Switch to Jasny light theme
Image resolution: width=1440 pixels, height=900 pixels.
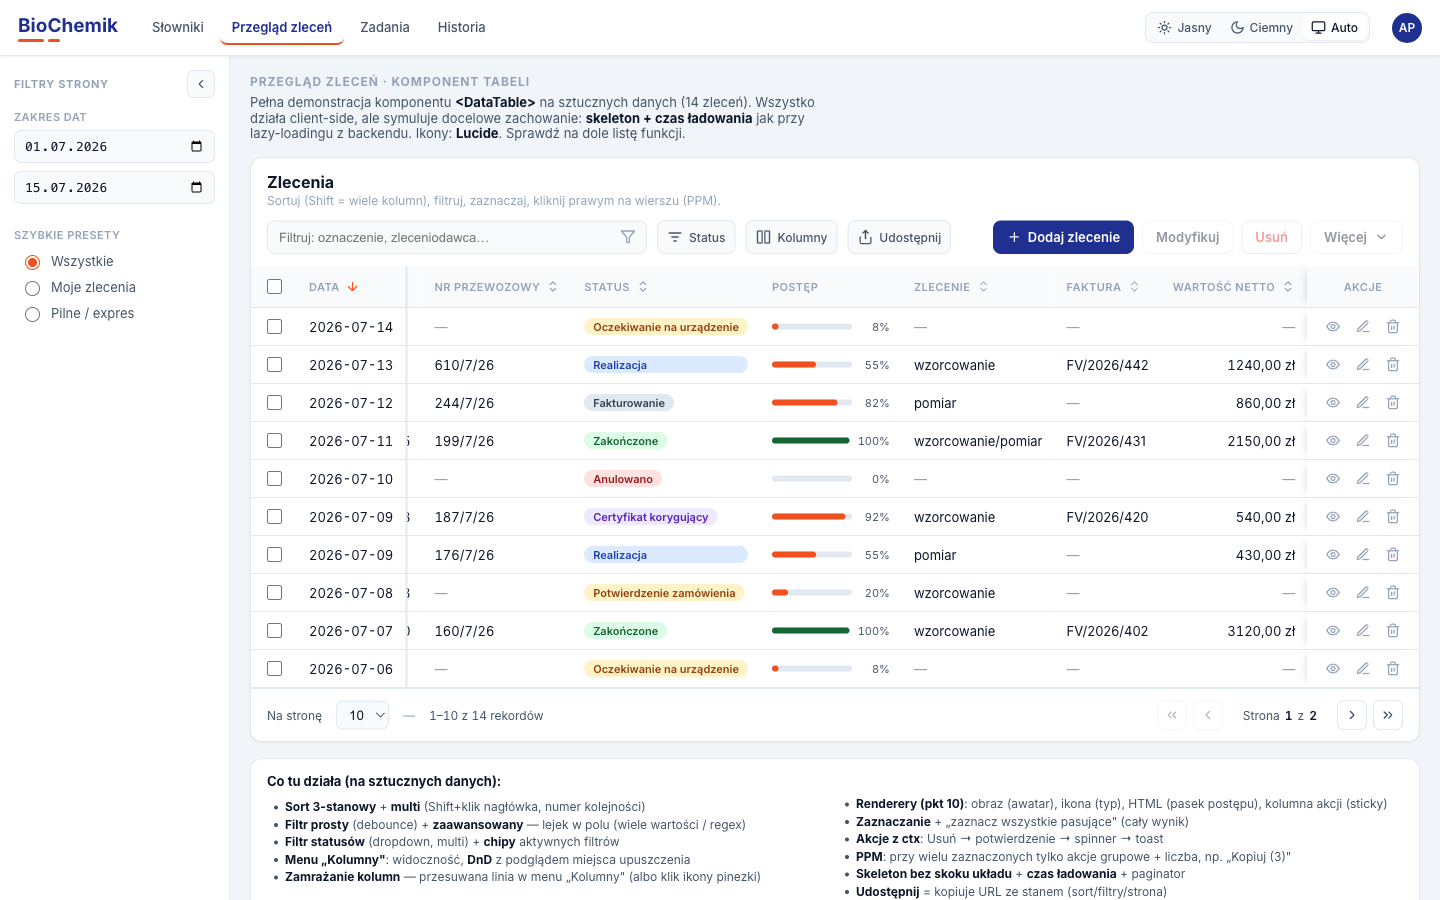1184,28
